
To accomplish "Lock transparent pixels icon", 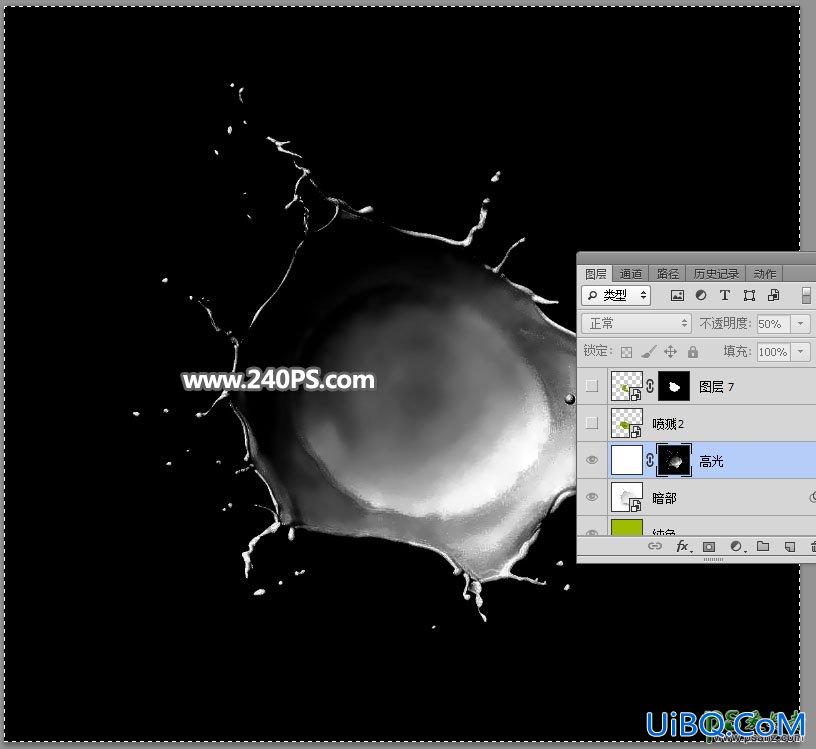I will [627, 352].
